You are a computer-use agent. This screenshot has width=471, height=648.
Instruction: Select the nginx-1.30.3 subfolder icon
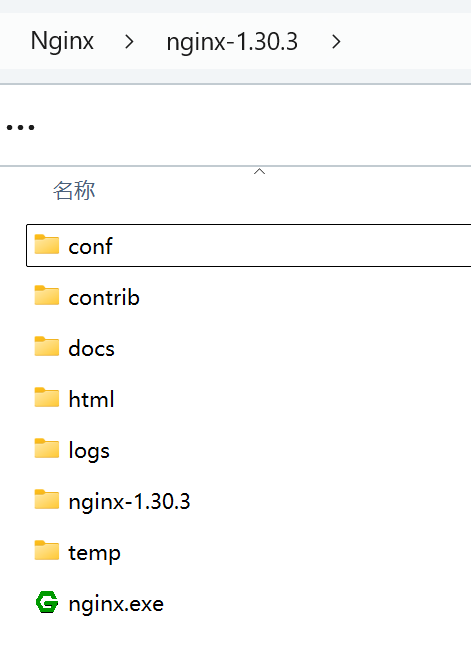pyautogui.click(x=47, y=500)
